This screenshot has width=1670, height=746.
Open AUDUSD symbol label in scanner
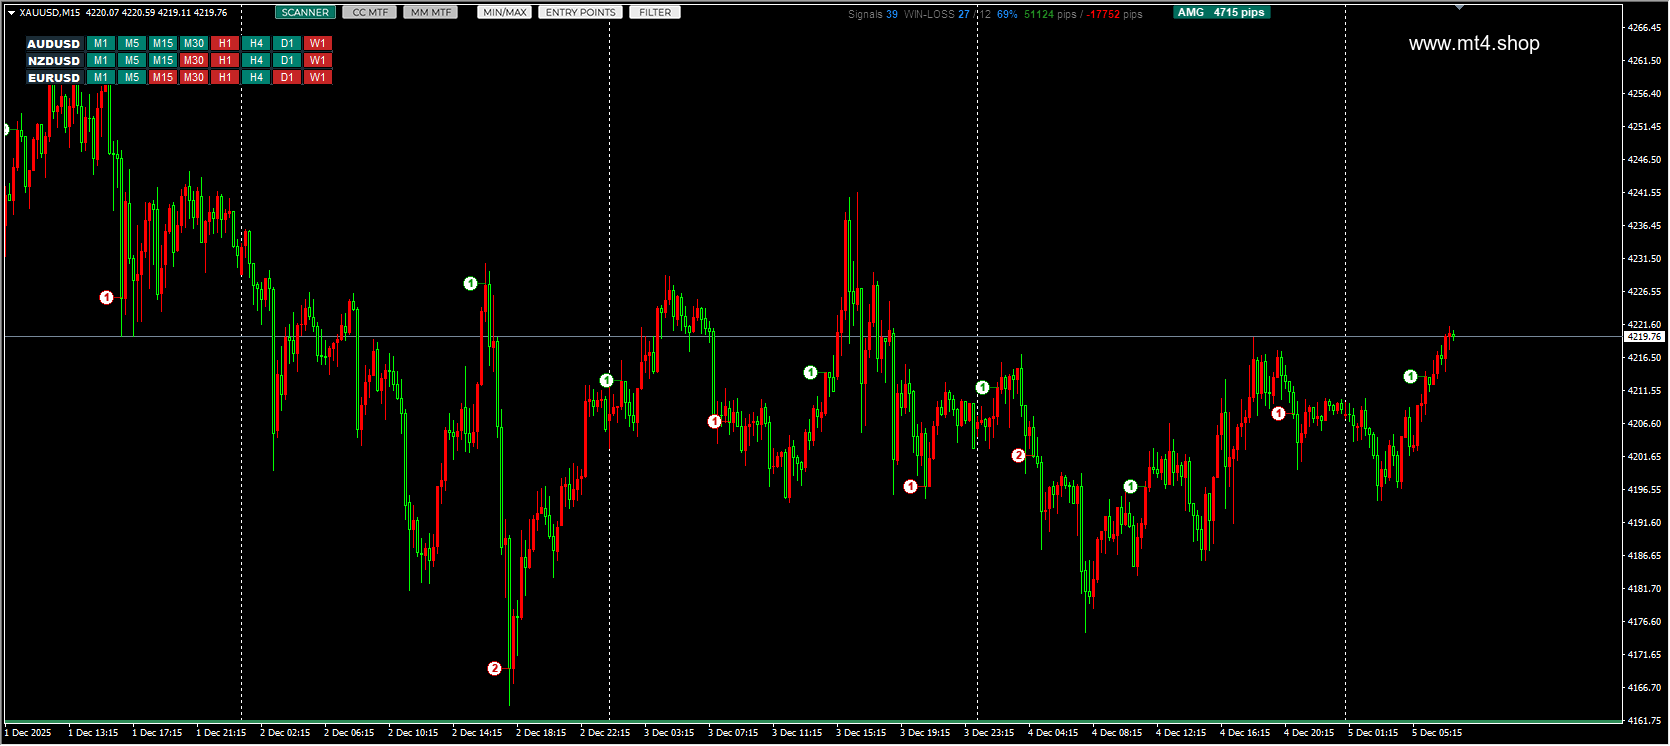(x=54, y=44)
